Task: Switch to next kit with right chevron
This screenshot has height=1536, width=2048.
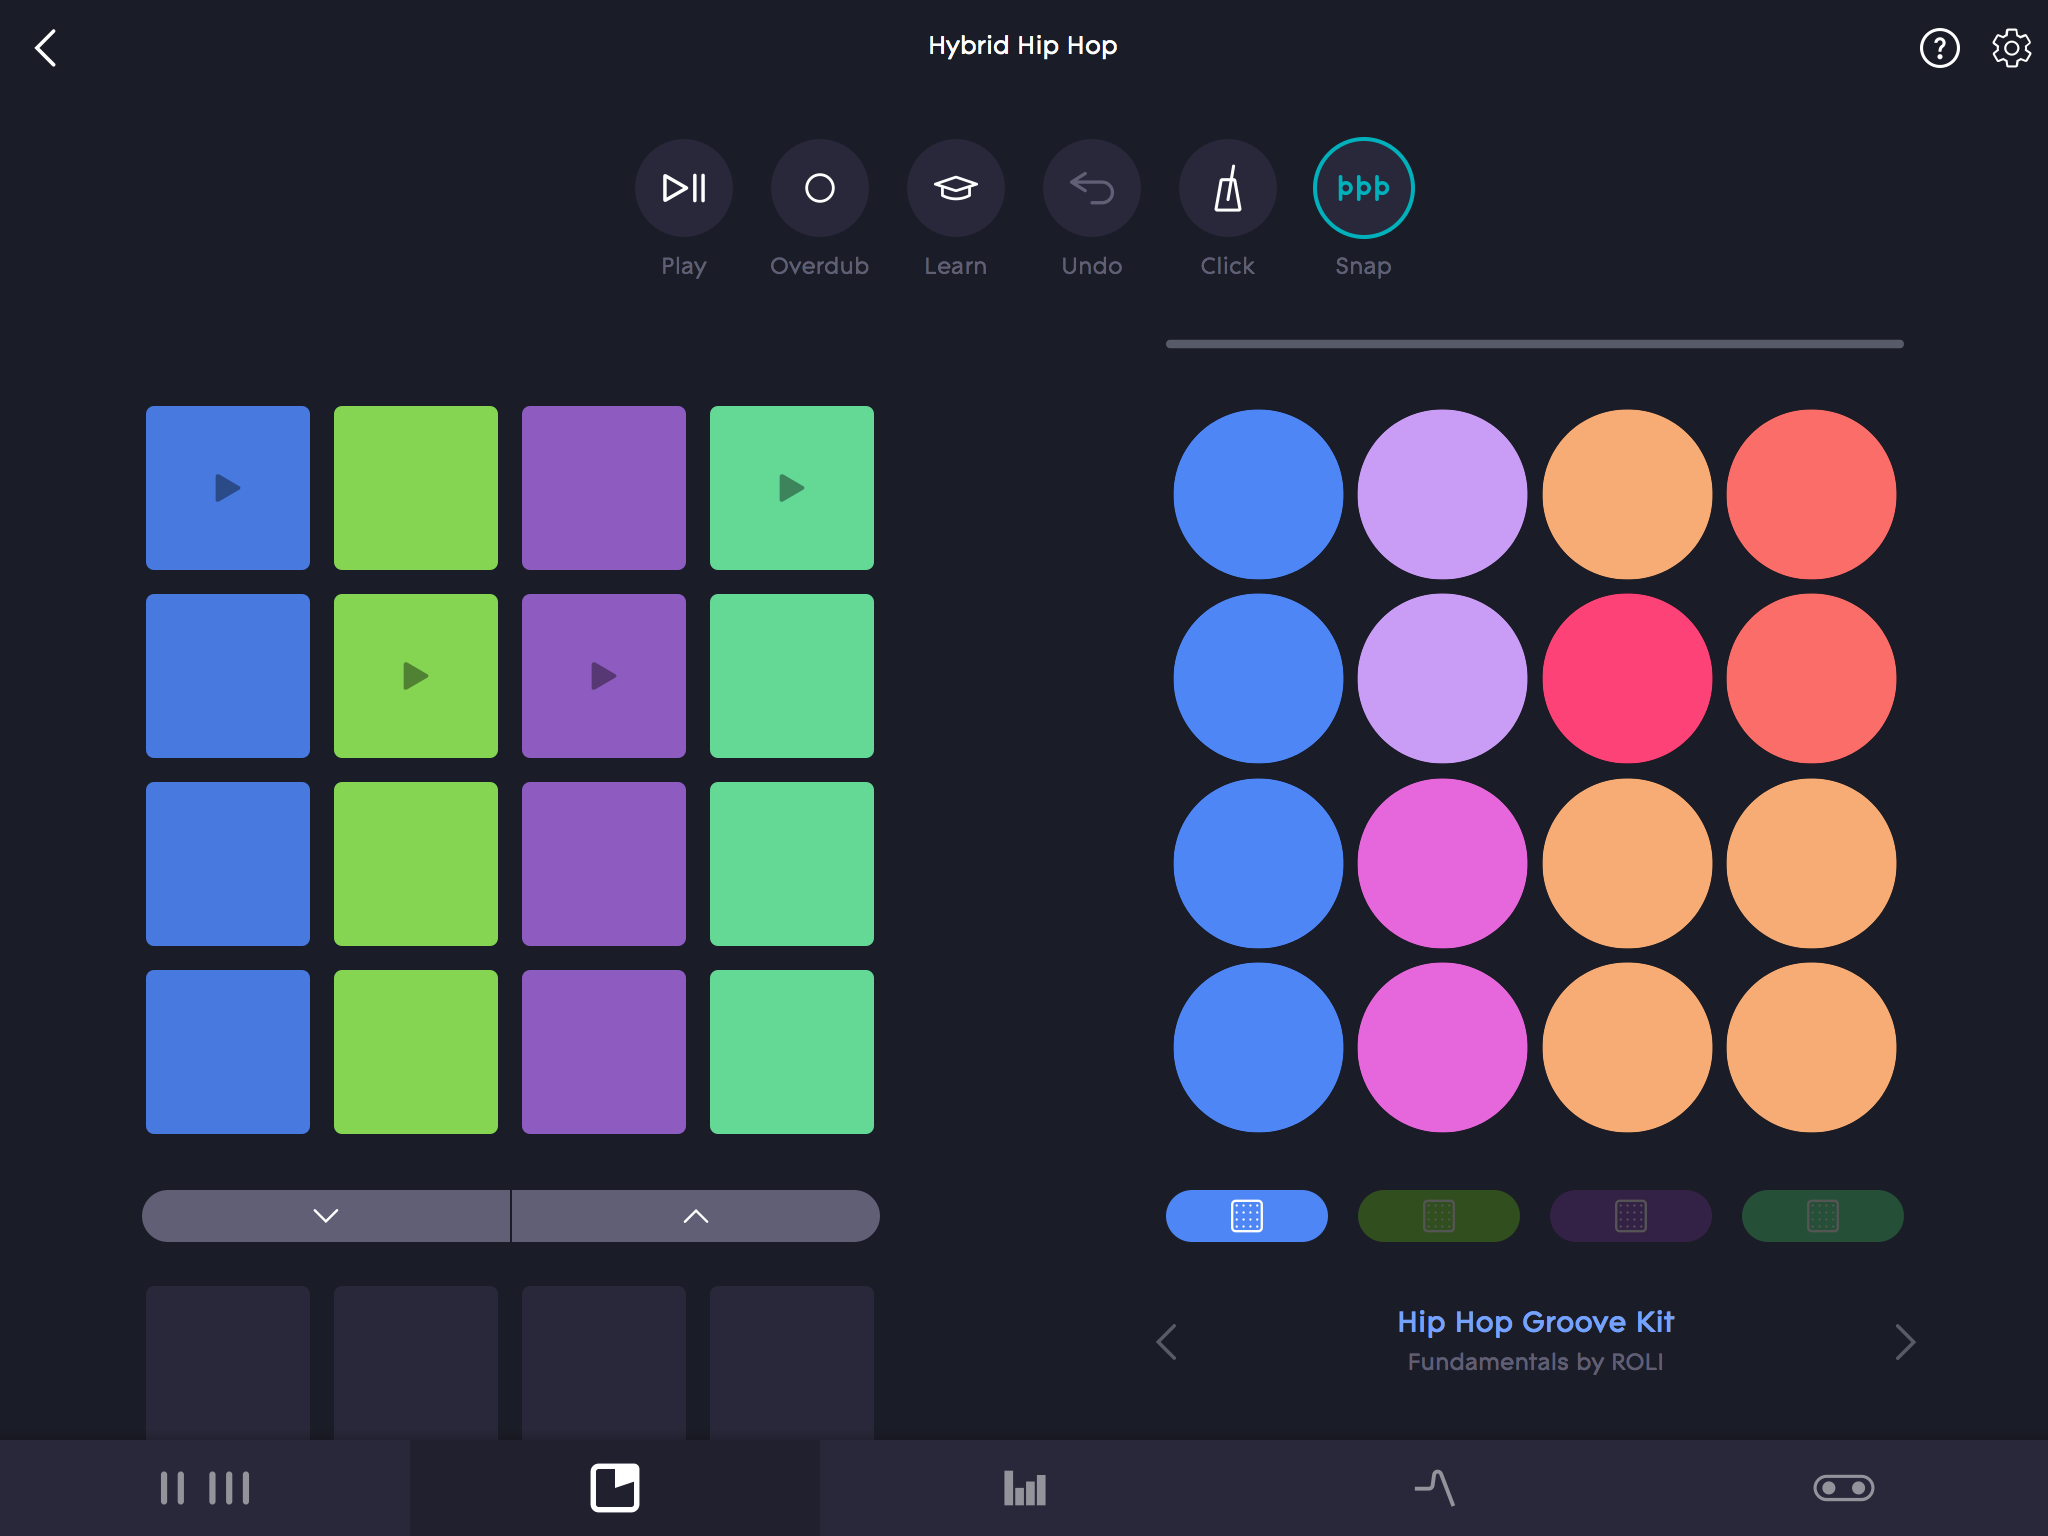Action: point(1905,1342)
